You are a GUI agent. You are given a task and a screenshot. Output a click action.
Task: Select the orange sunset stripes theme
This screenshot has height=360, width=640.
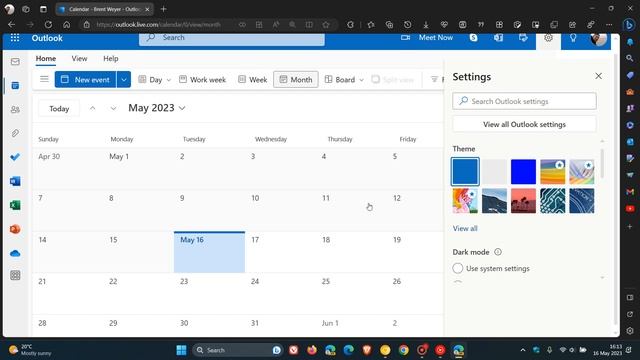[x=553, y=172]
